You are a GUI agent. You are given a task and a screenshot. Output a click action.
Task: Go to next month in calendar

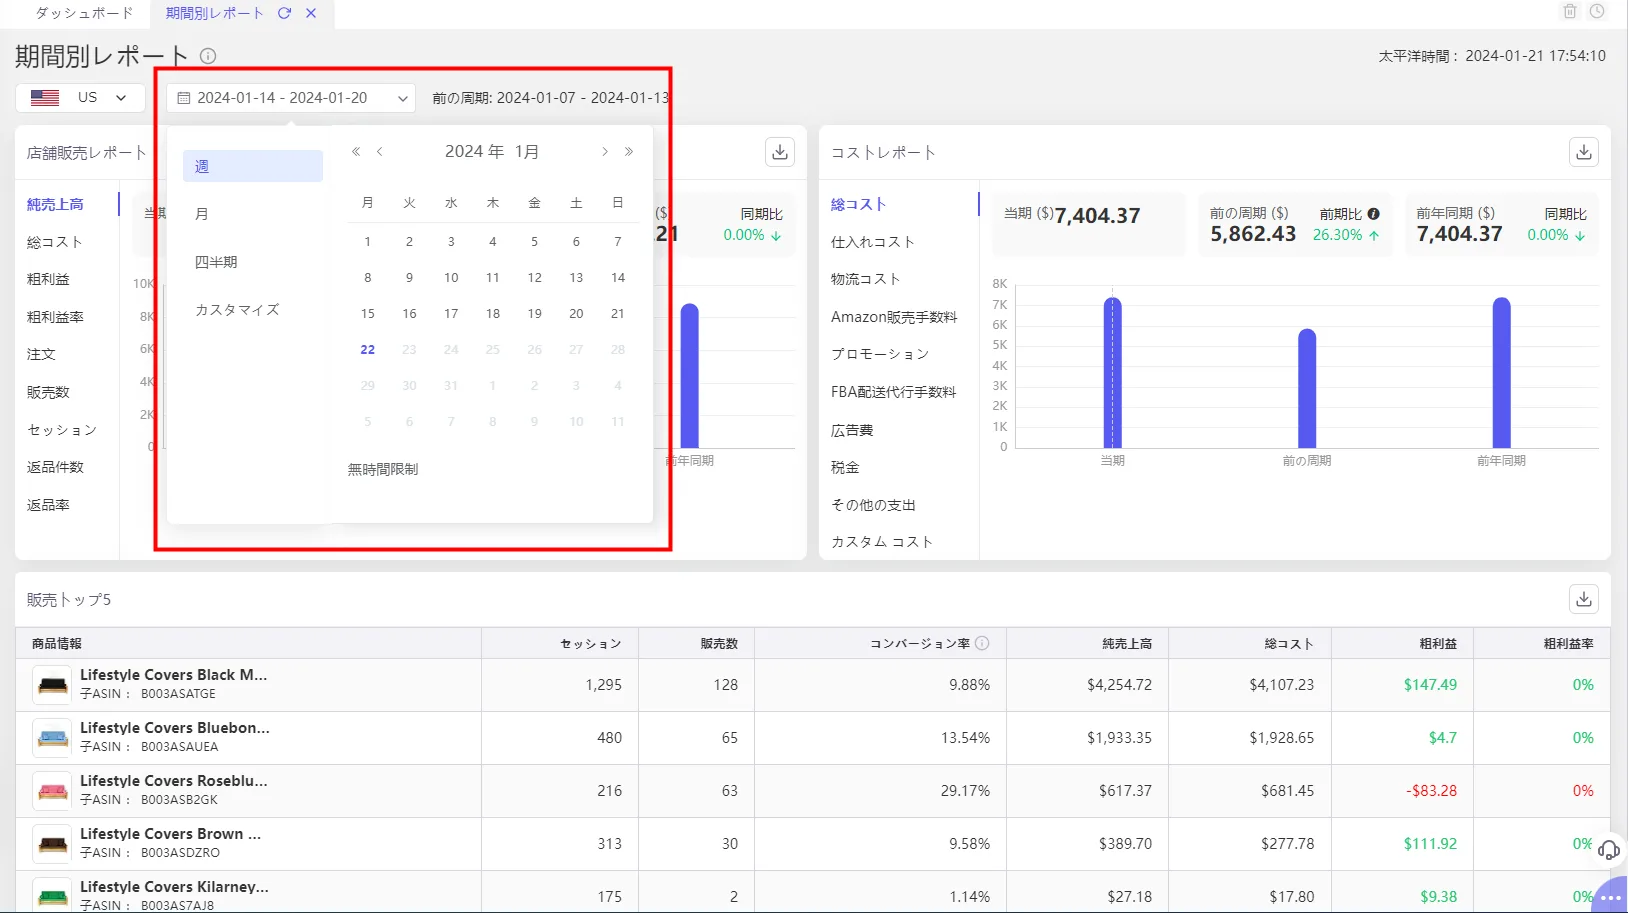click(604, 152)
